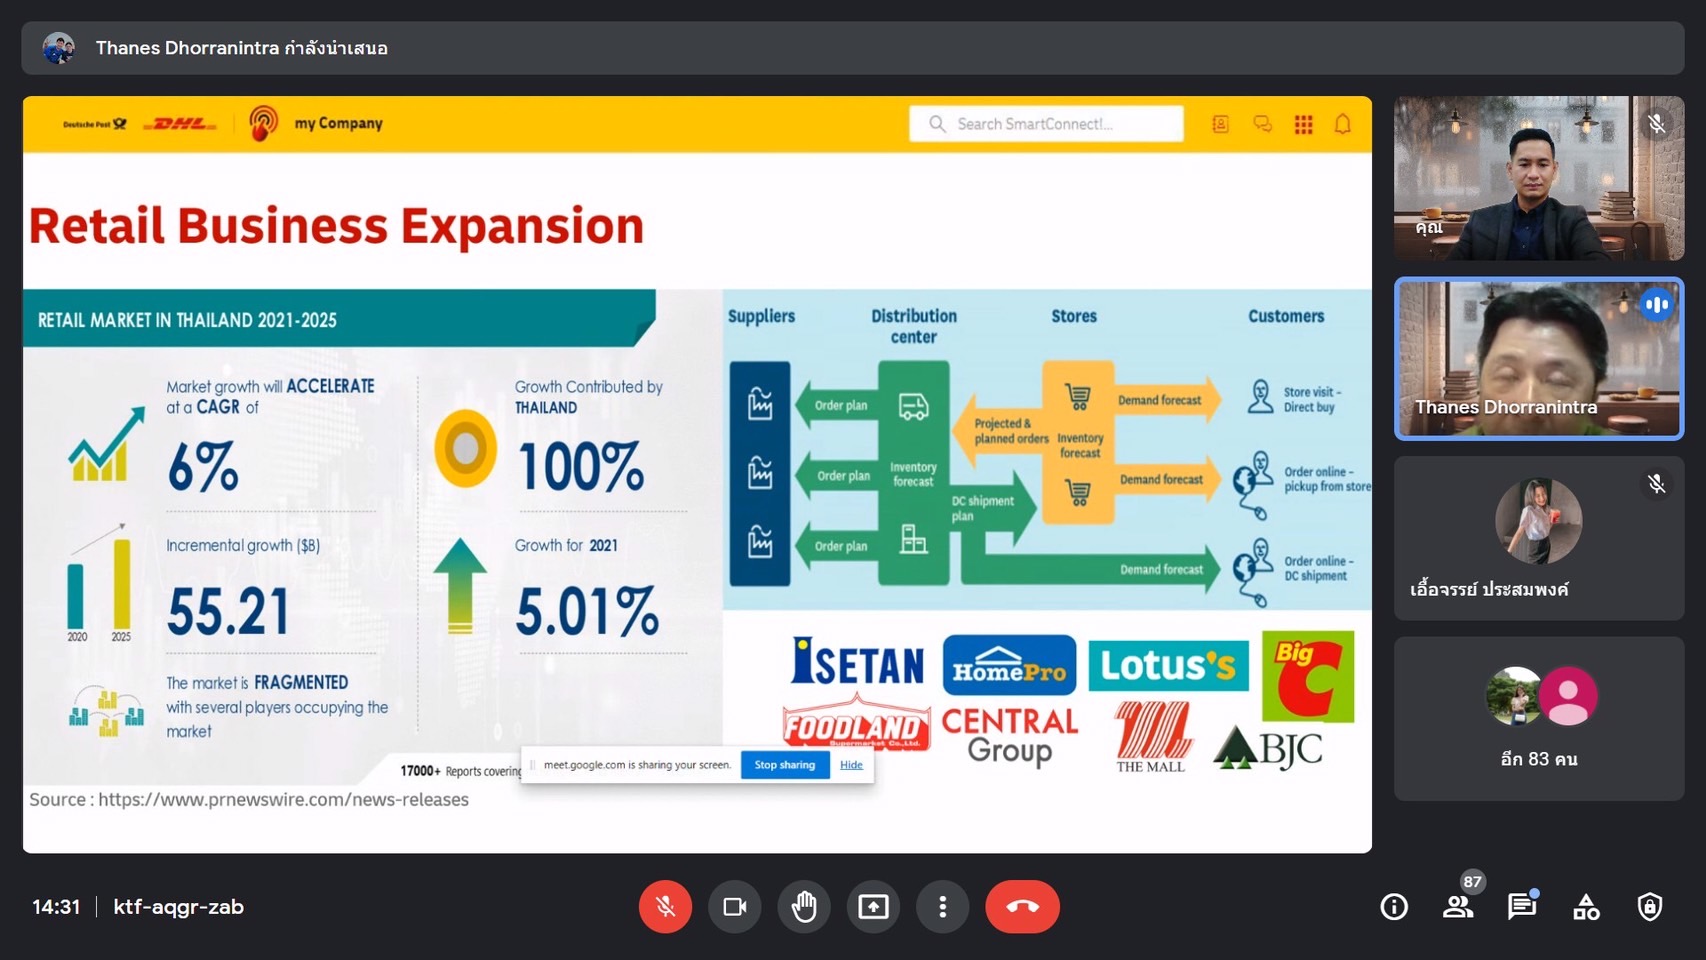Open the meeting details info icon
1706x960 pixels.
[x=1394, y=907]
